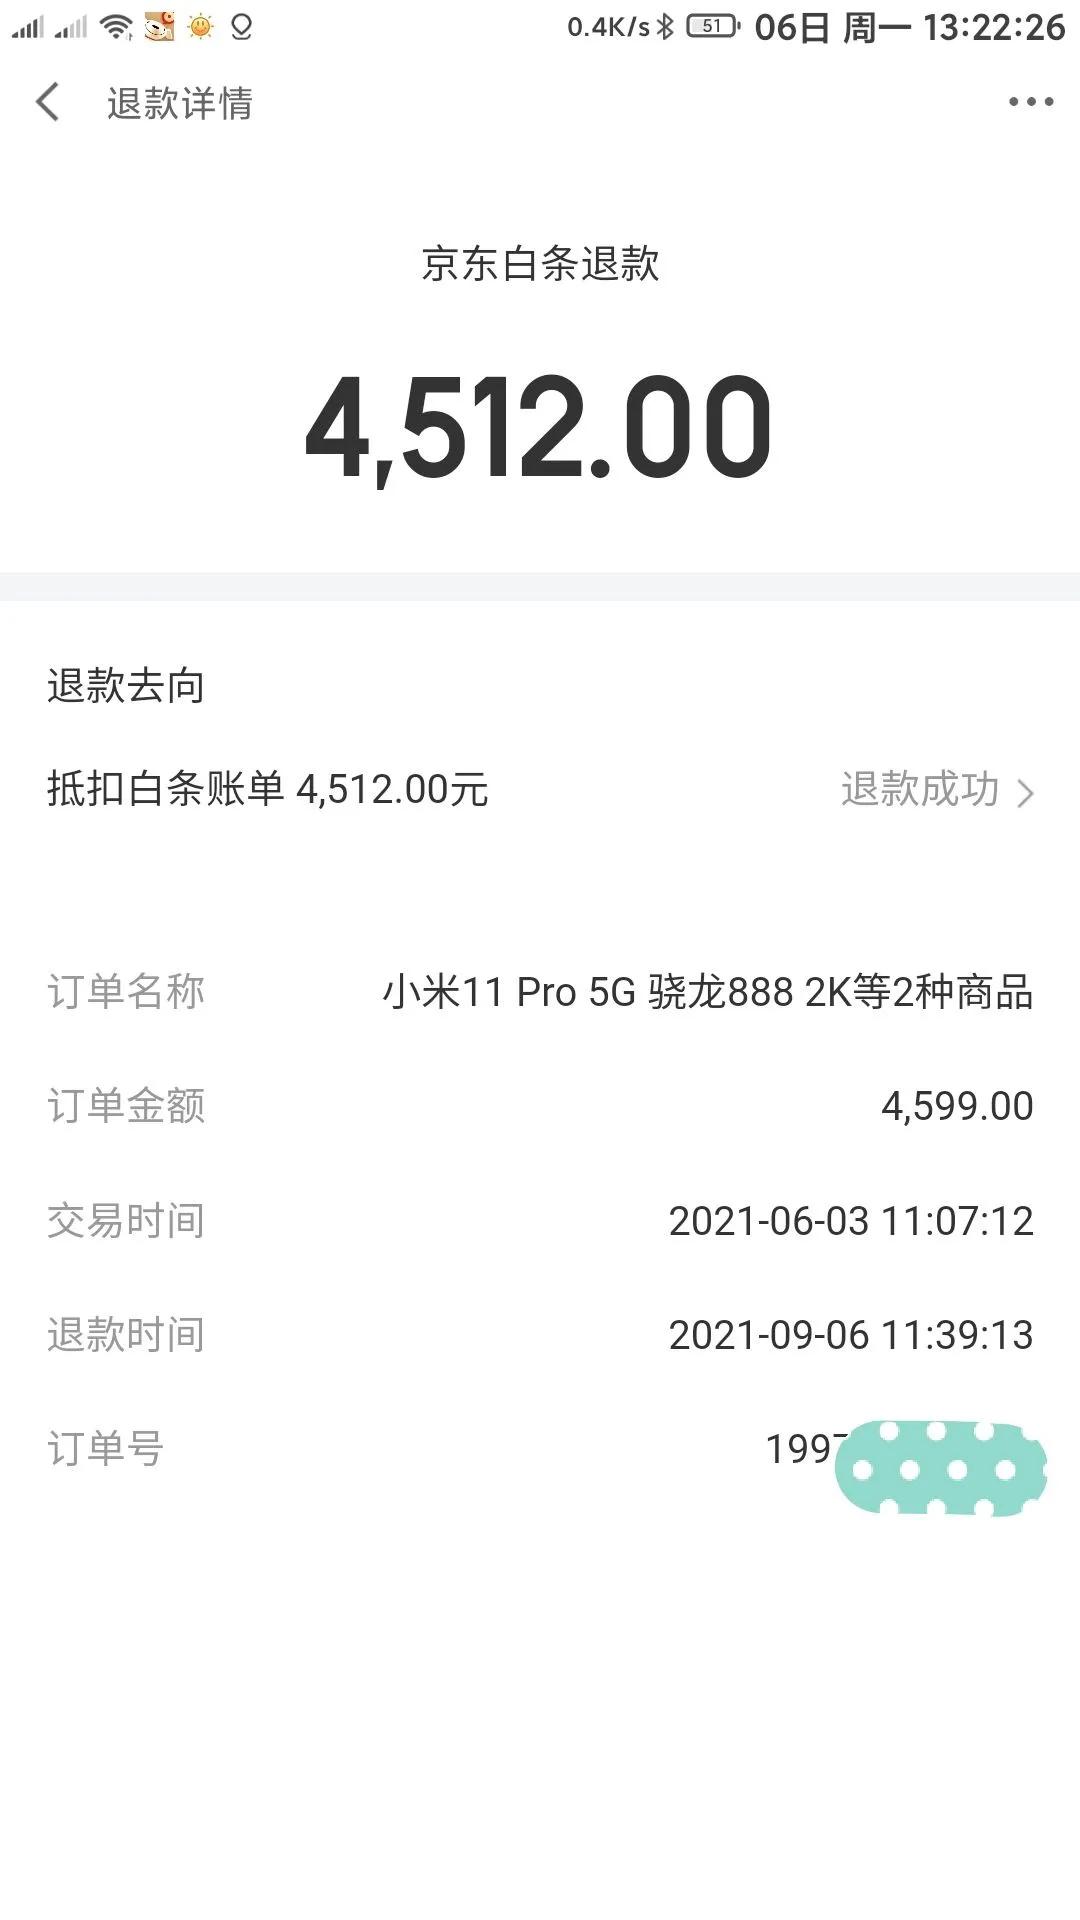Tap the refund time 2021-09-06 11:39:13

(850, 1336)
